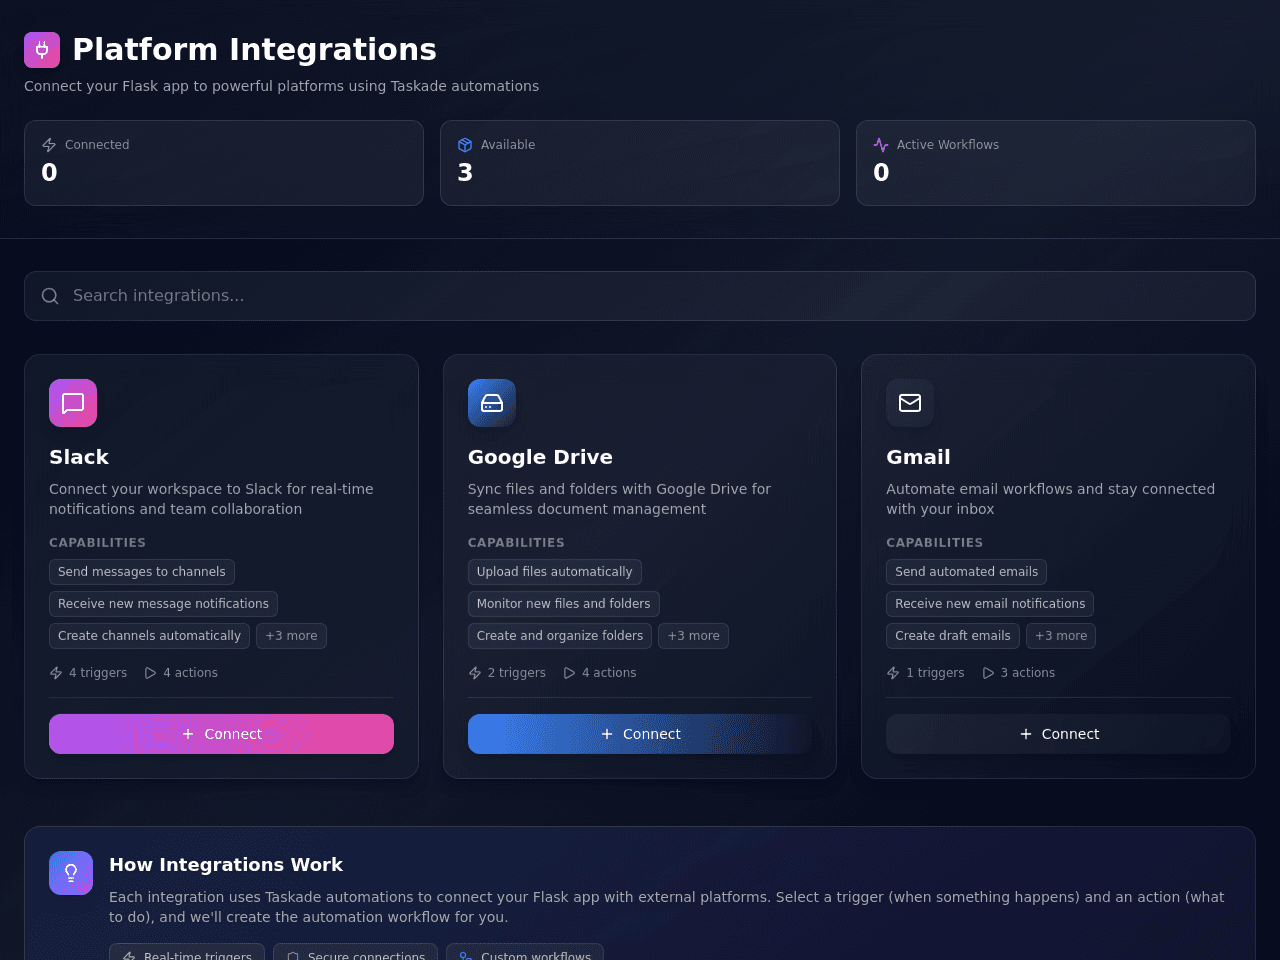This screenshot has height=960, width=1280.
Task: Click the triggers bolt icon in Slack card
Action: [56, 673]
